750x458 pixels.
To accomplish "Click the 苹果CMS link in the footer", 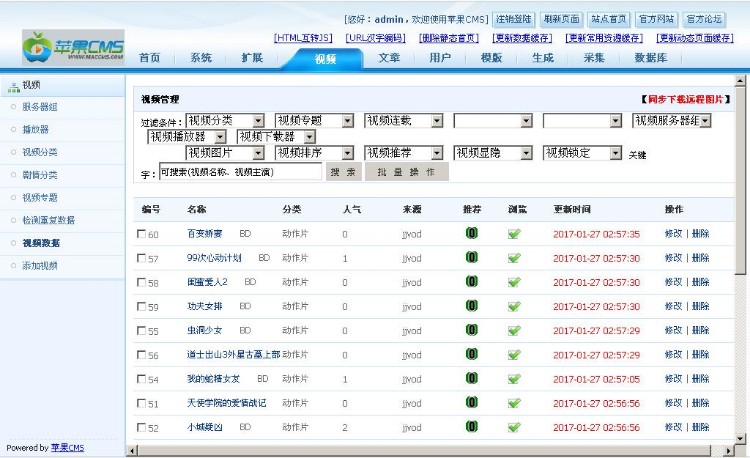I will [67, 448].
